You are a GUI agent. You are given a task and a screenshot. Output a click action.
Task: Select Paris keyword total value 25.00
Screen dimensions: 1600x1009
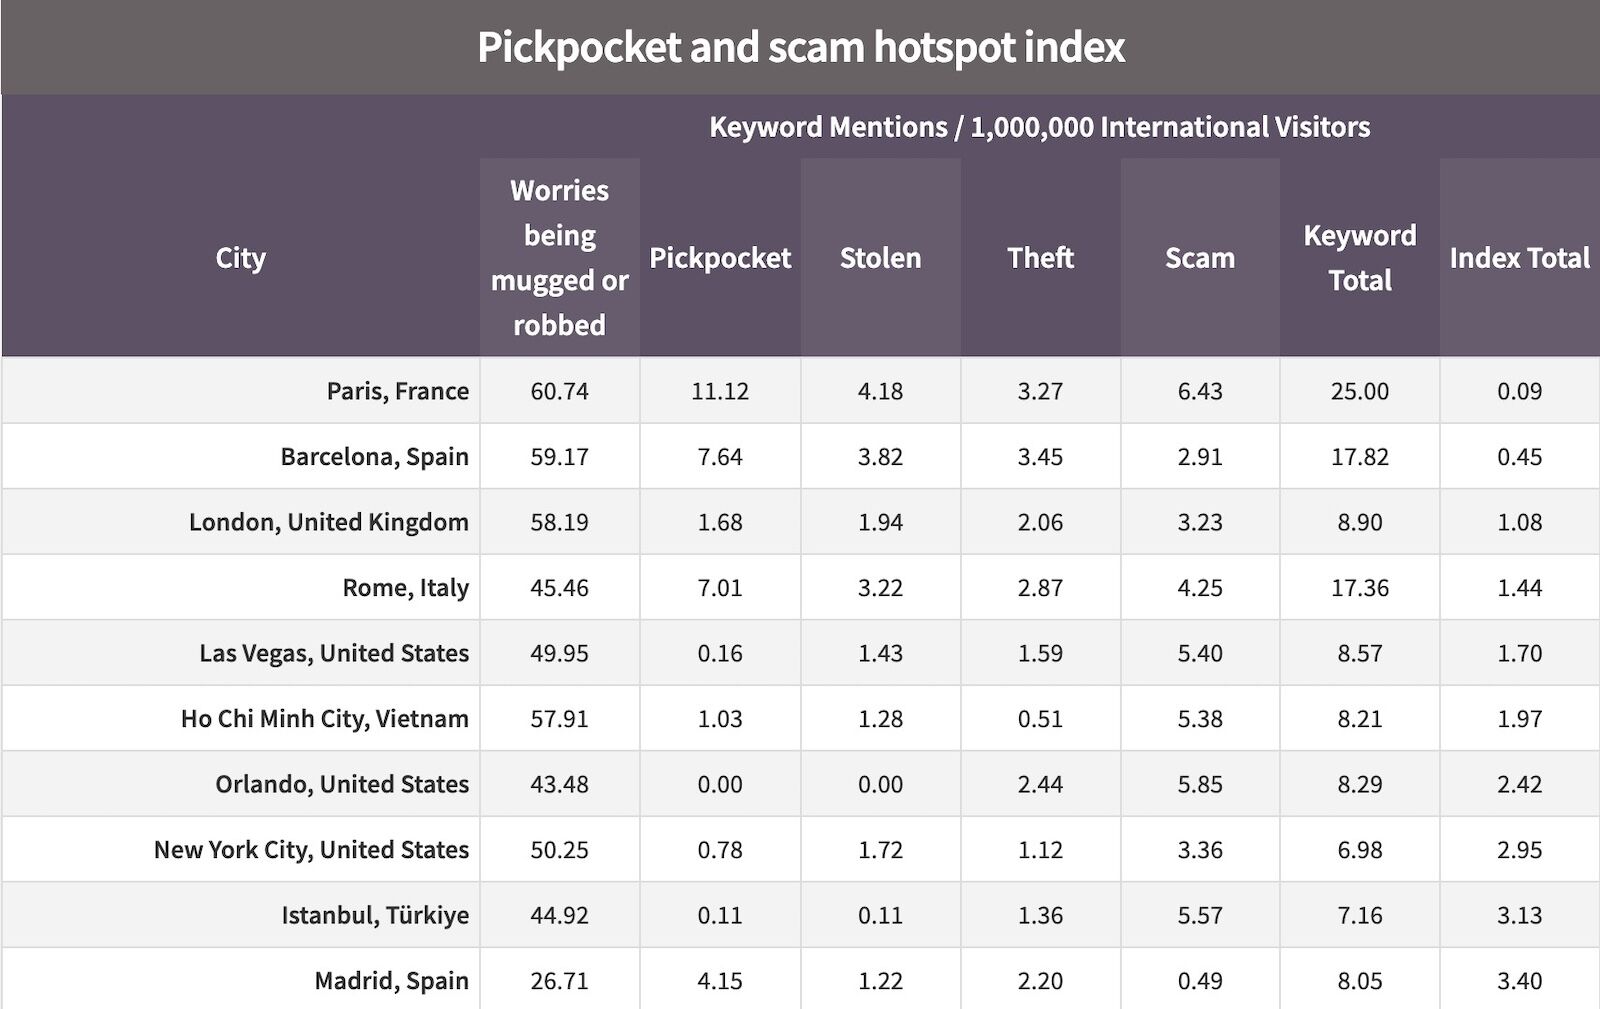pos(1360,391)
